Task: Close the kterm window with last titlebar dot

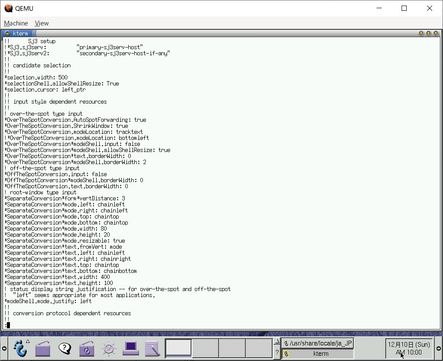Action: [436, 33]
